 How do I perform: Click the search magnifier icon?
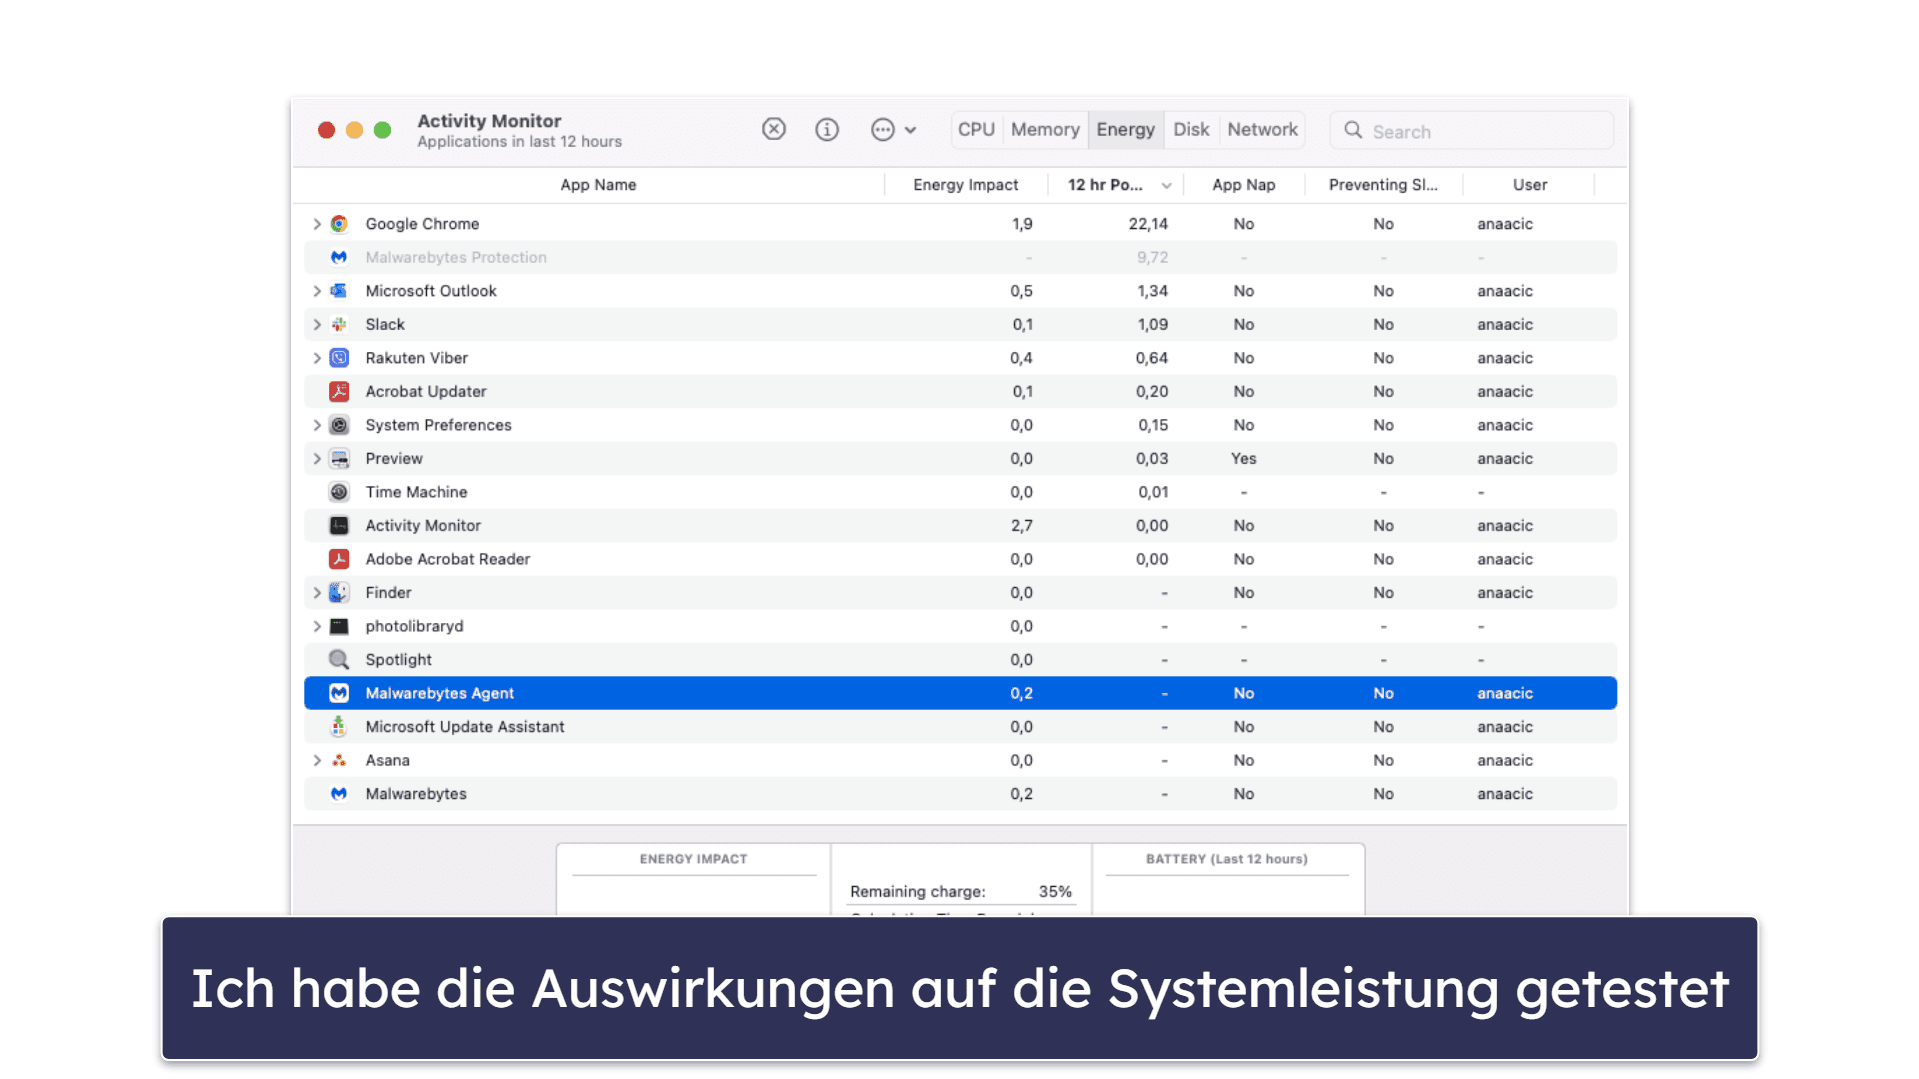pos(1352,130)
